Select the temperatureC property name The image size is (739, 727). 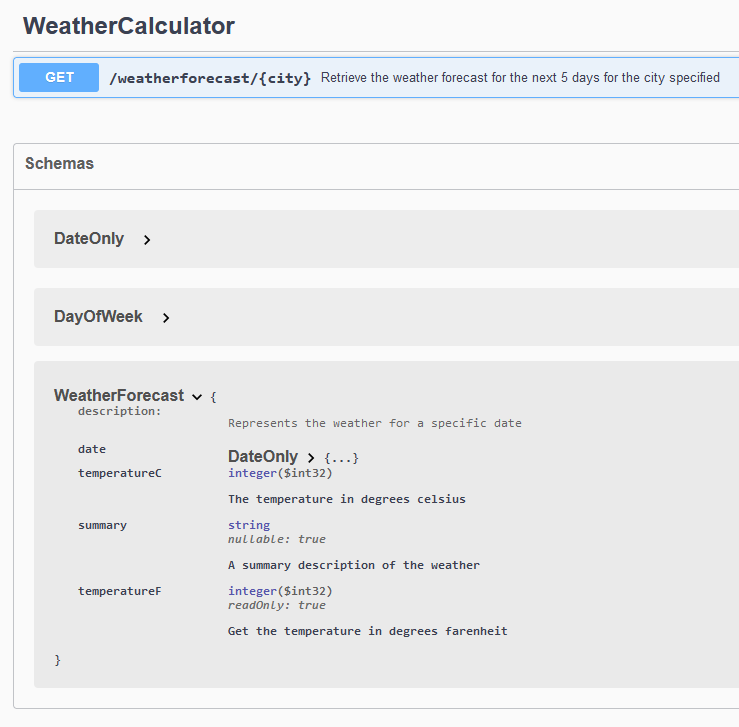point(120,473)
